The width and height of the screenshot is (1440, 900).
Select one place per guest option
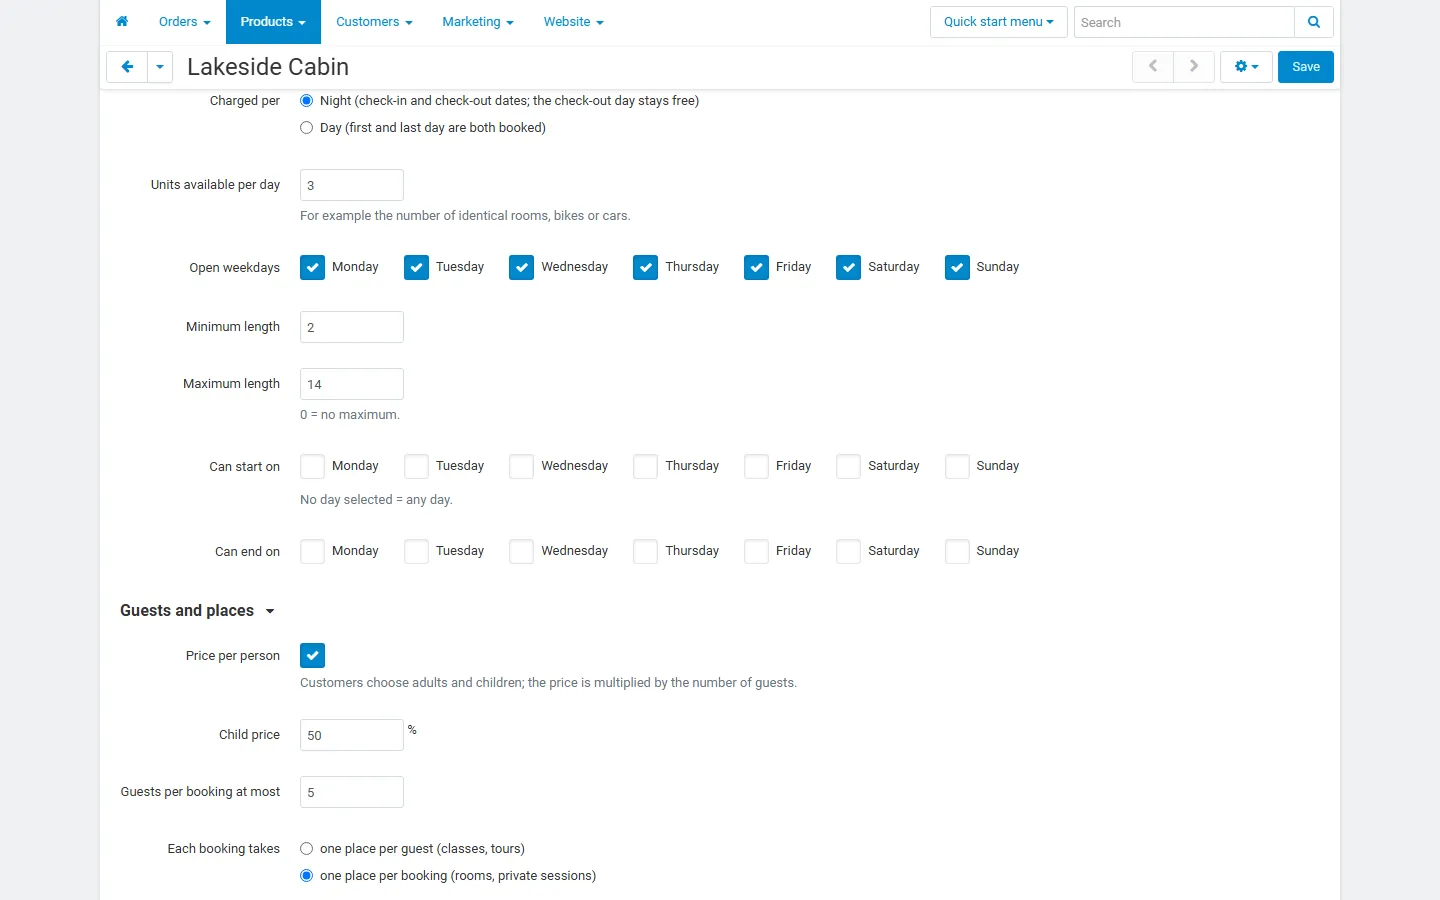307,849
